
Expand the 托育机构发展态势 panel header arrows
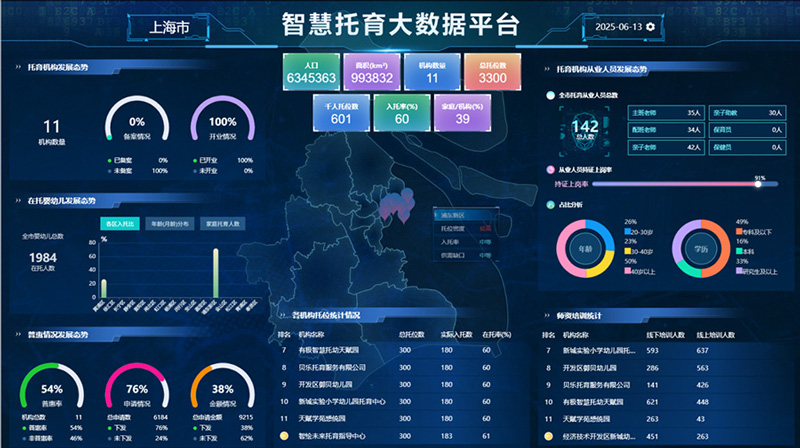[x=18, y=68]
